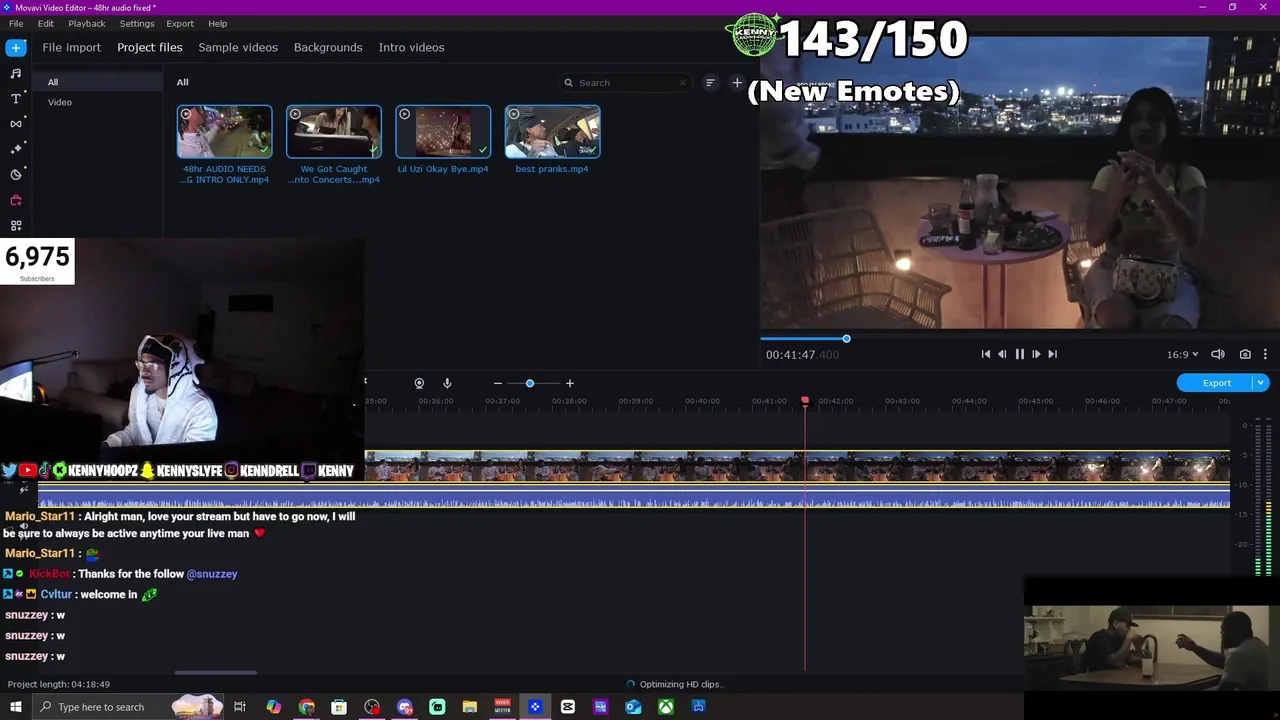The image size is (1280, 720).
Task: Open the Titles text tool
Action: pyautogui.click(x=16, y=98)
